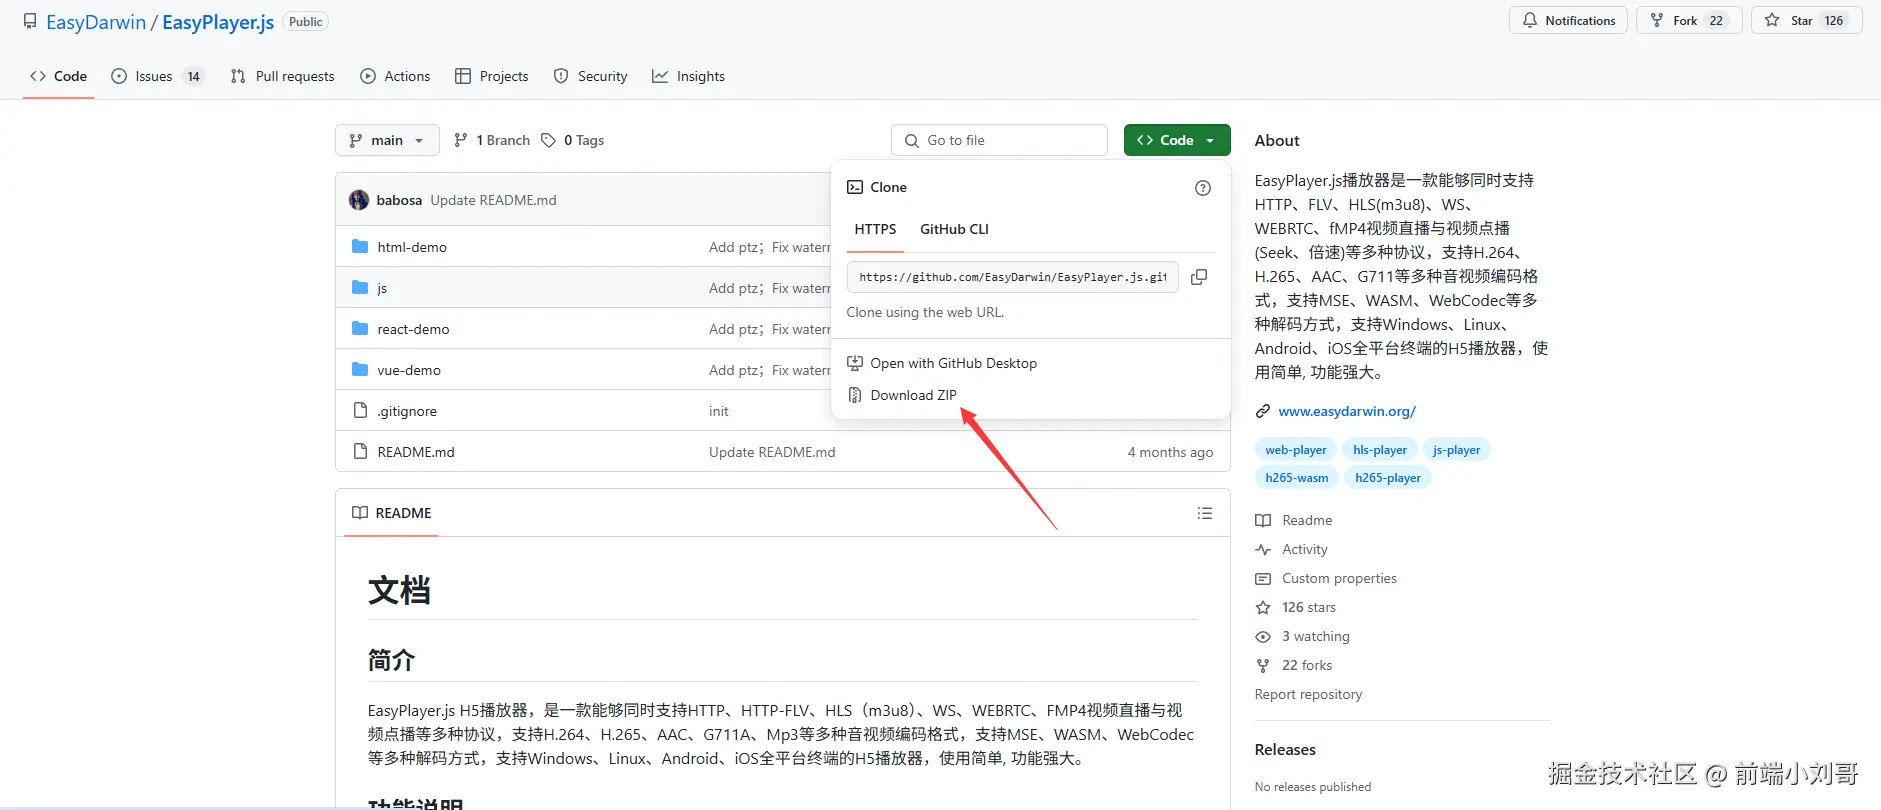This screenshot has height=810, width=1881.
Task: View the 1 Branch link
Action: pyautogui.click(x=492, y=140)
